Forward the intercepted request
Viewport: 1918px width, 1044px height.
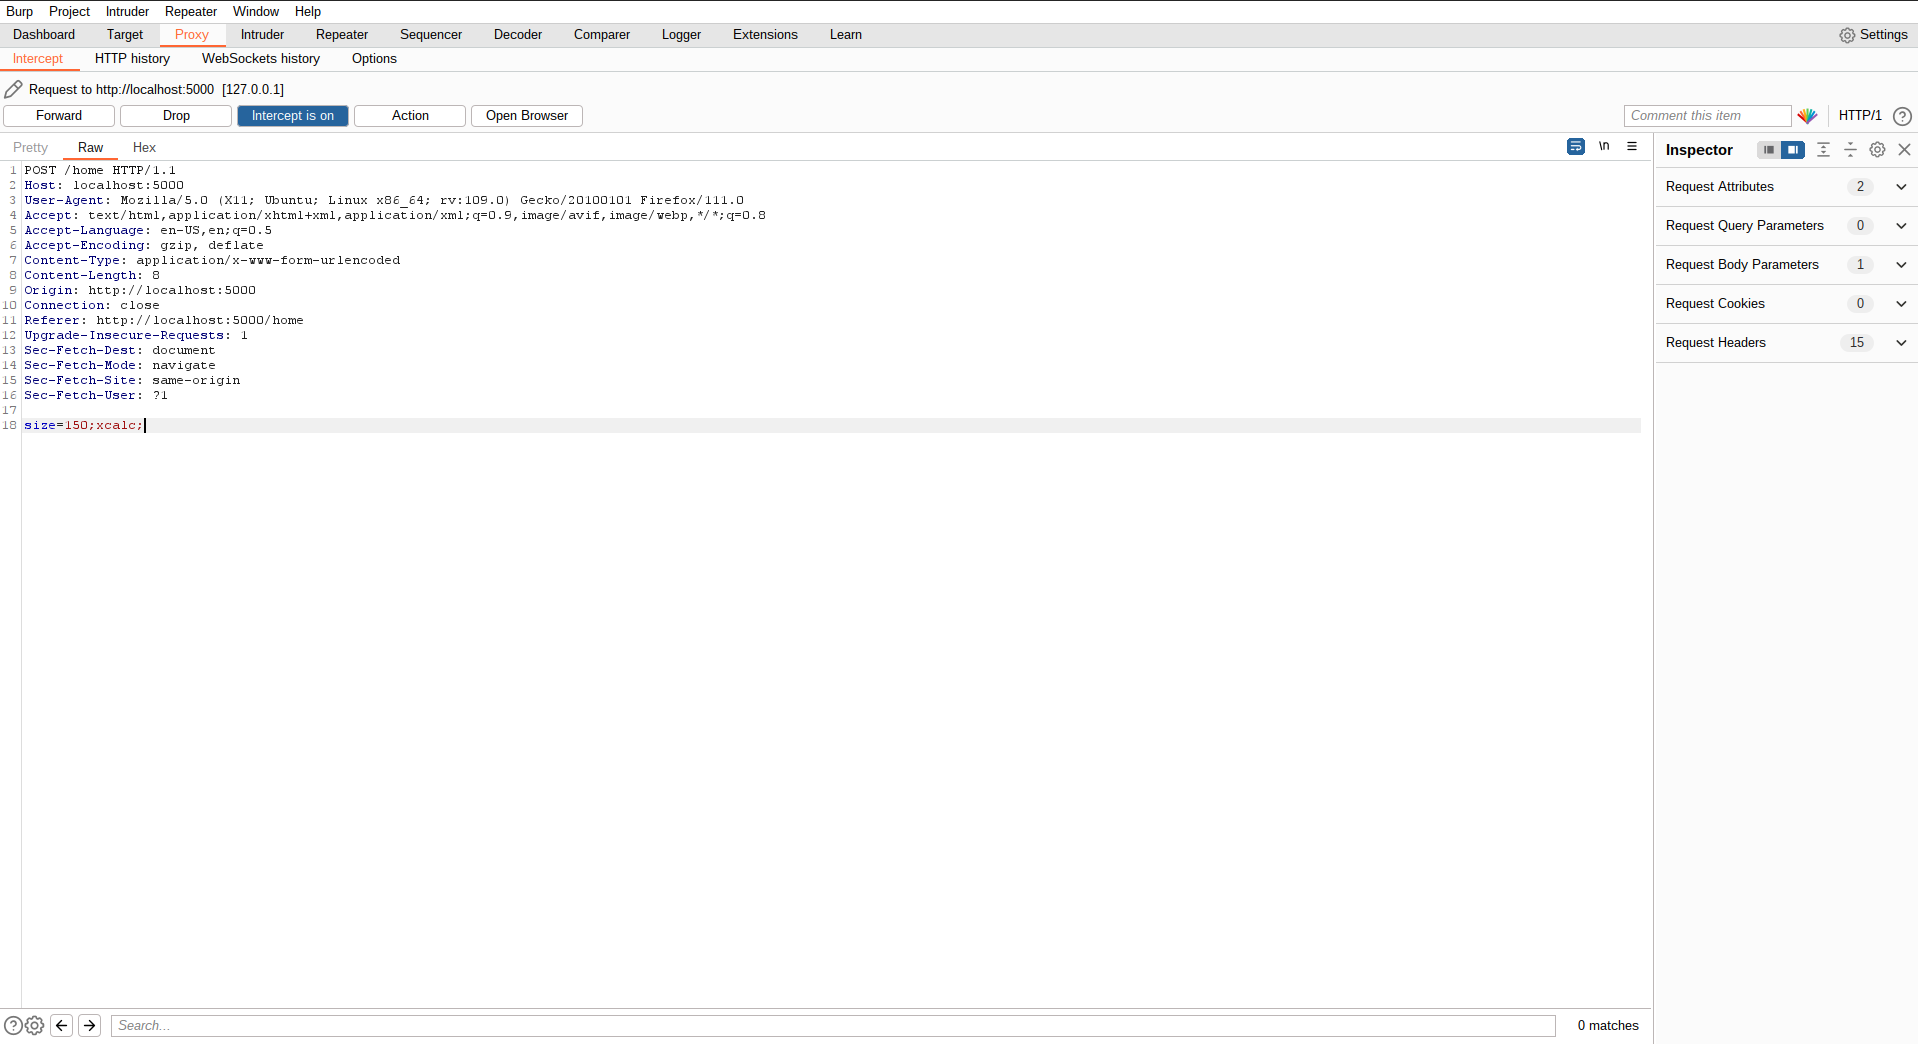click(59, 116)
